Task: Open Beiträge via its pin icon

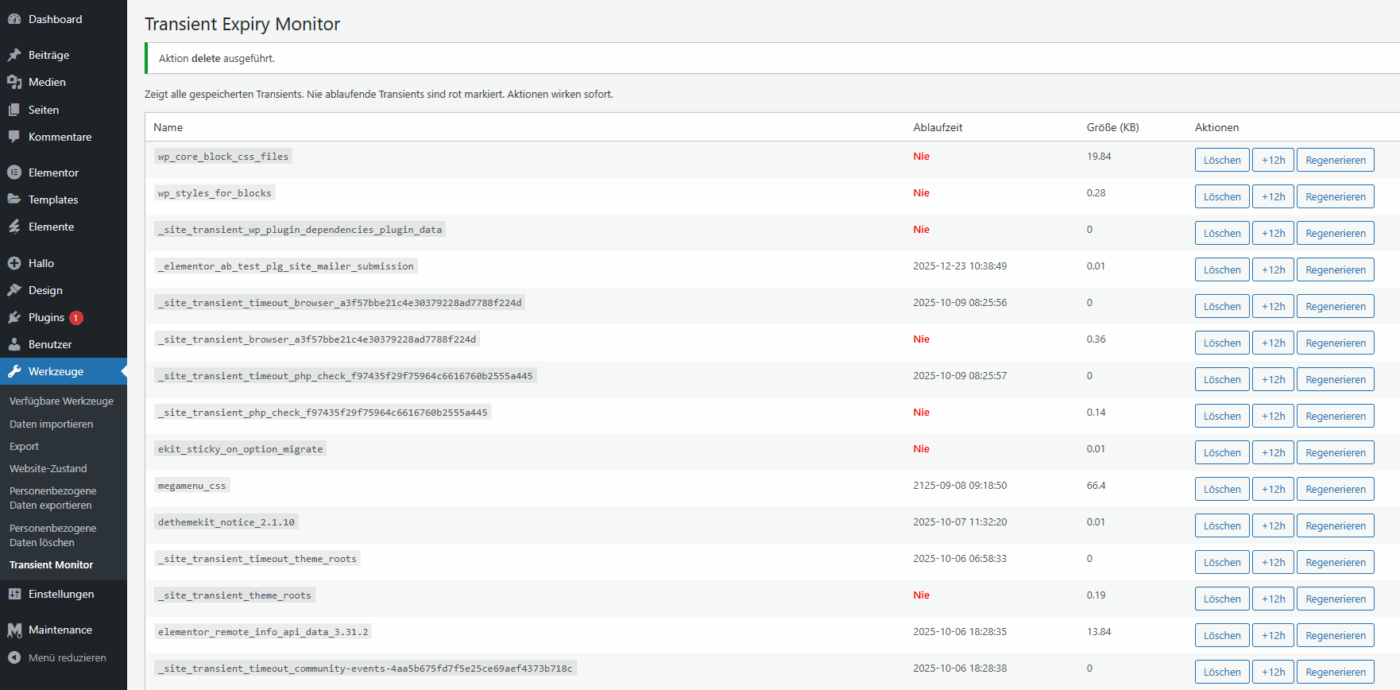Action: pyautogui.click(x=14, y=55)
